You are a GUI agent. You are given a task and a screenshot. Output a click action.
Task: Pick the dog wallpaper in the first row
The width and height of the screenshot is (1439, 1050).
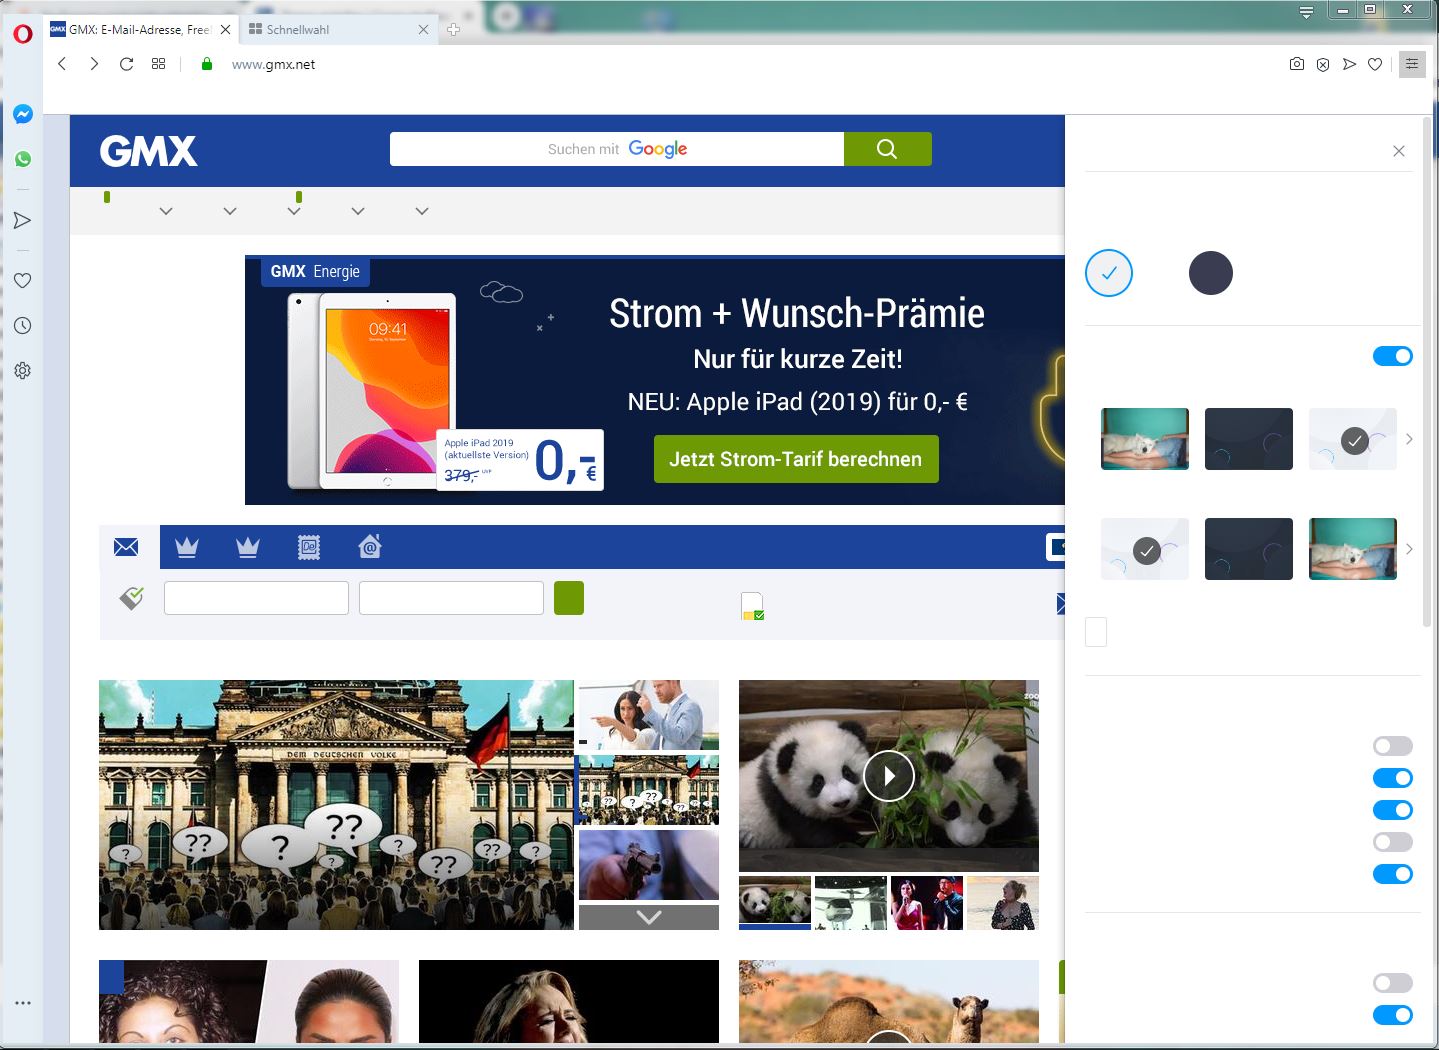pos(1145,439)
